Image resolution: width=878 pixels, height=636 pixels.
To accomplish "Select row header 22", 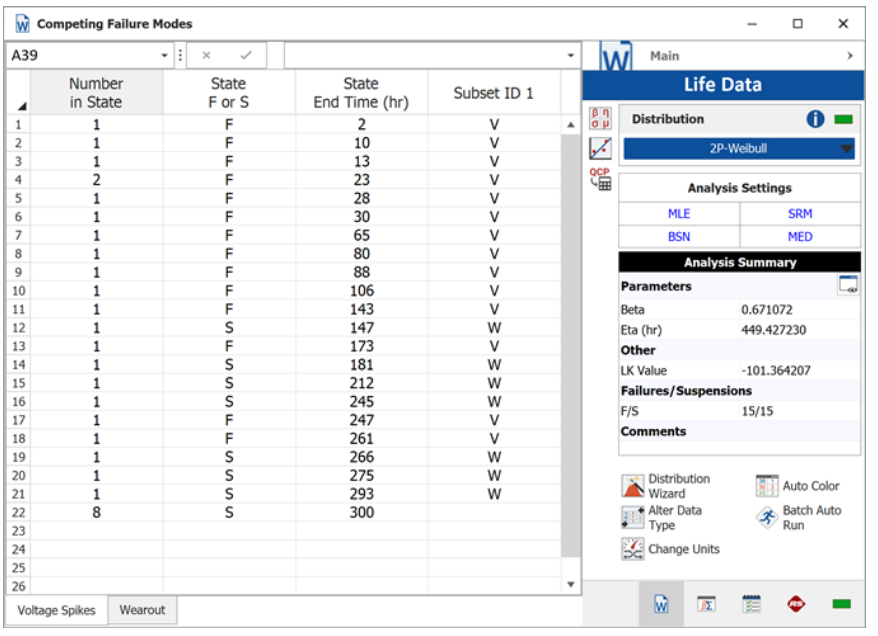I will 18,512.
